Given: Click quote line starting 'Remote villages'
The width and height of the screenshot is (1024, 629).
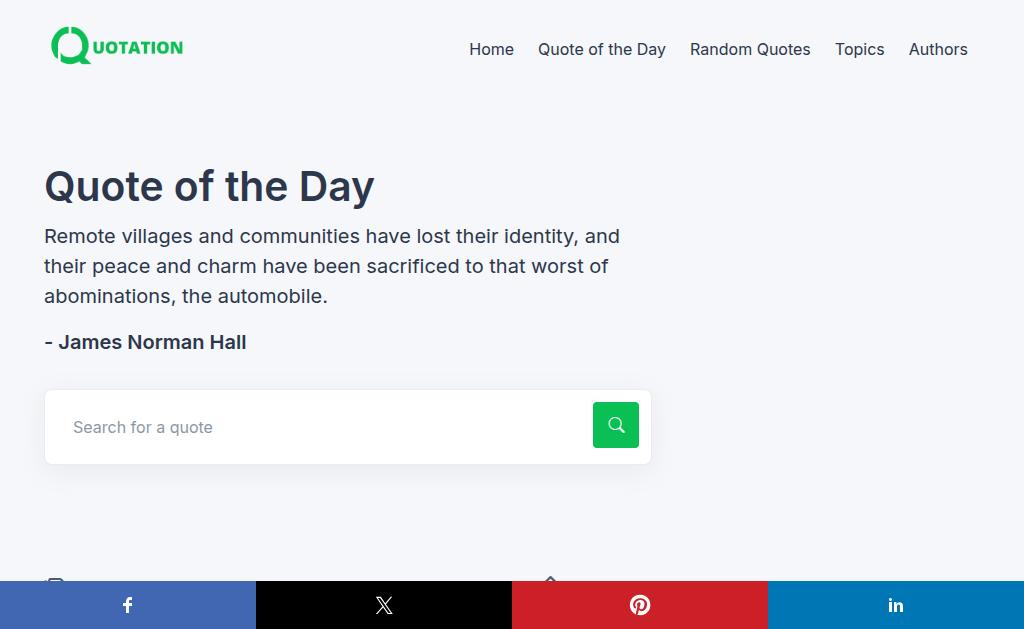Looking at the screenshot, I should [x=331, y=236].
